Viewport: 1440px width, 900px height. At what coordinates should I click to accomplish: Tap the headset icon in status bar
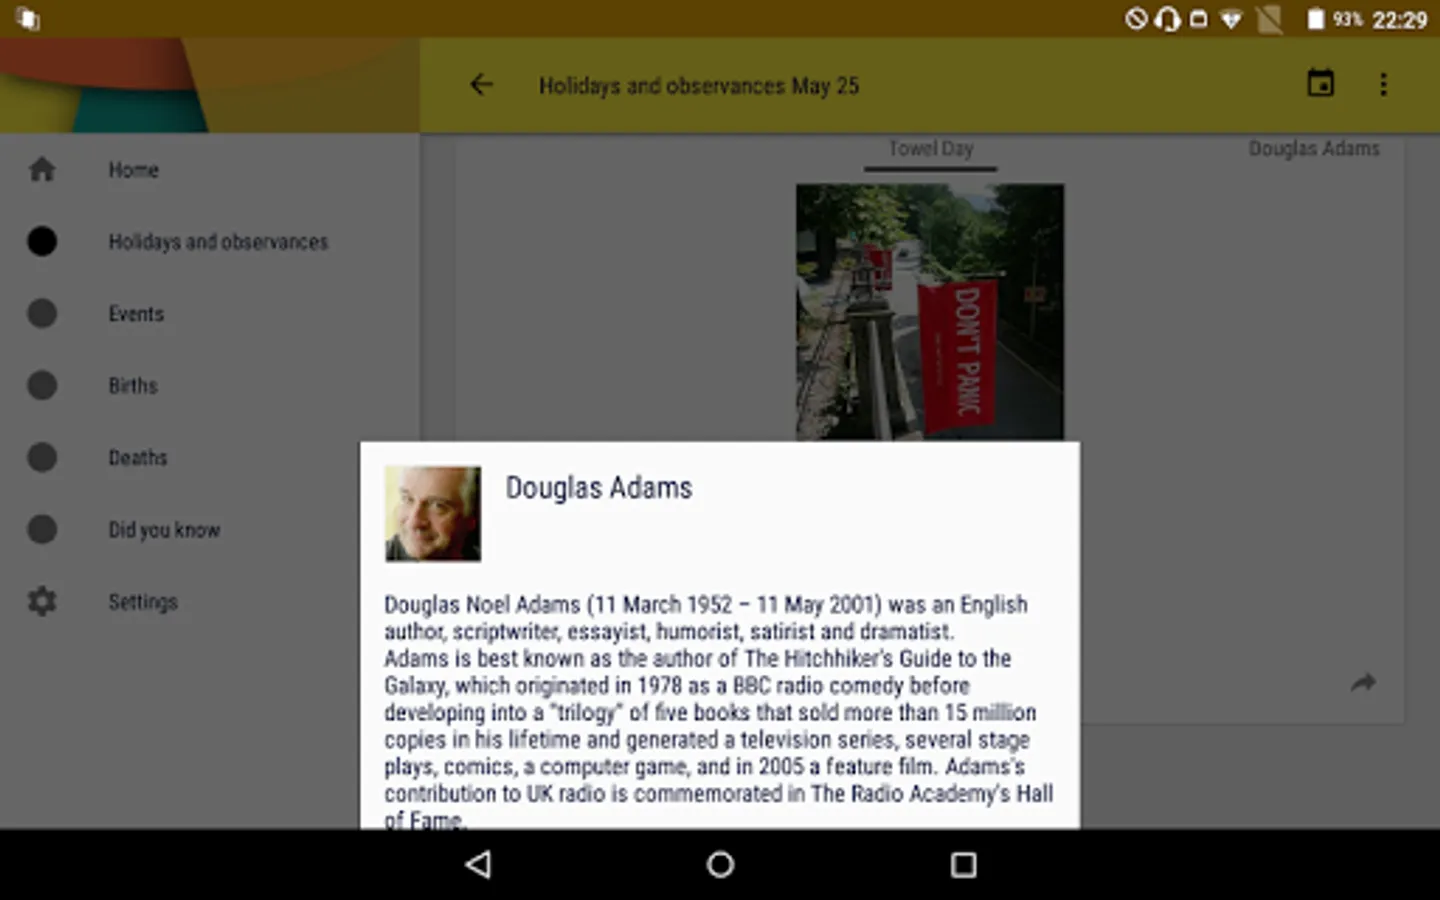pos(1167,19)
